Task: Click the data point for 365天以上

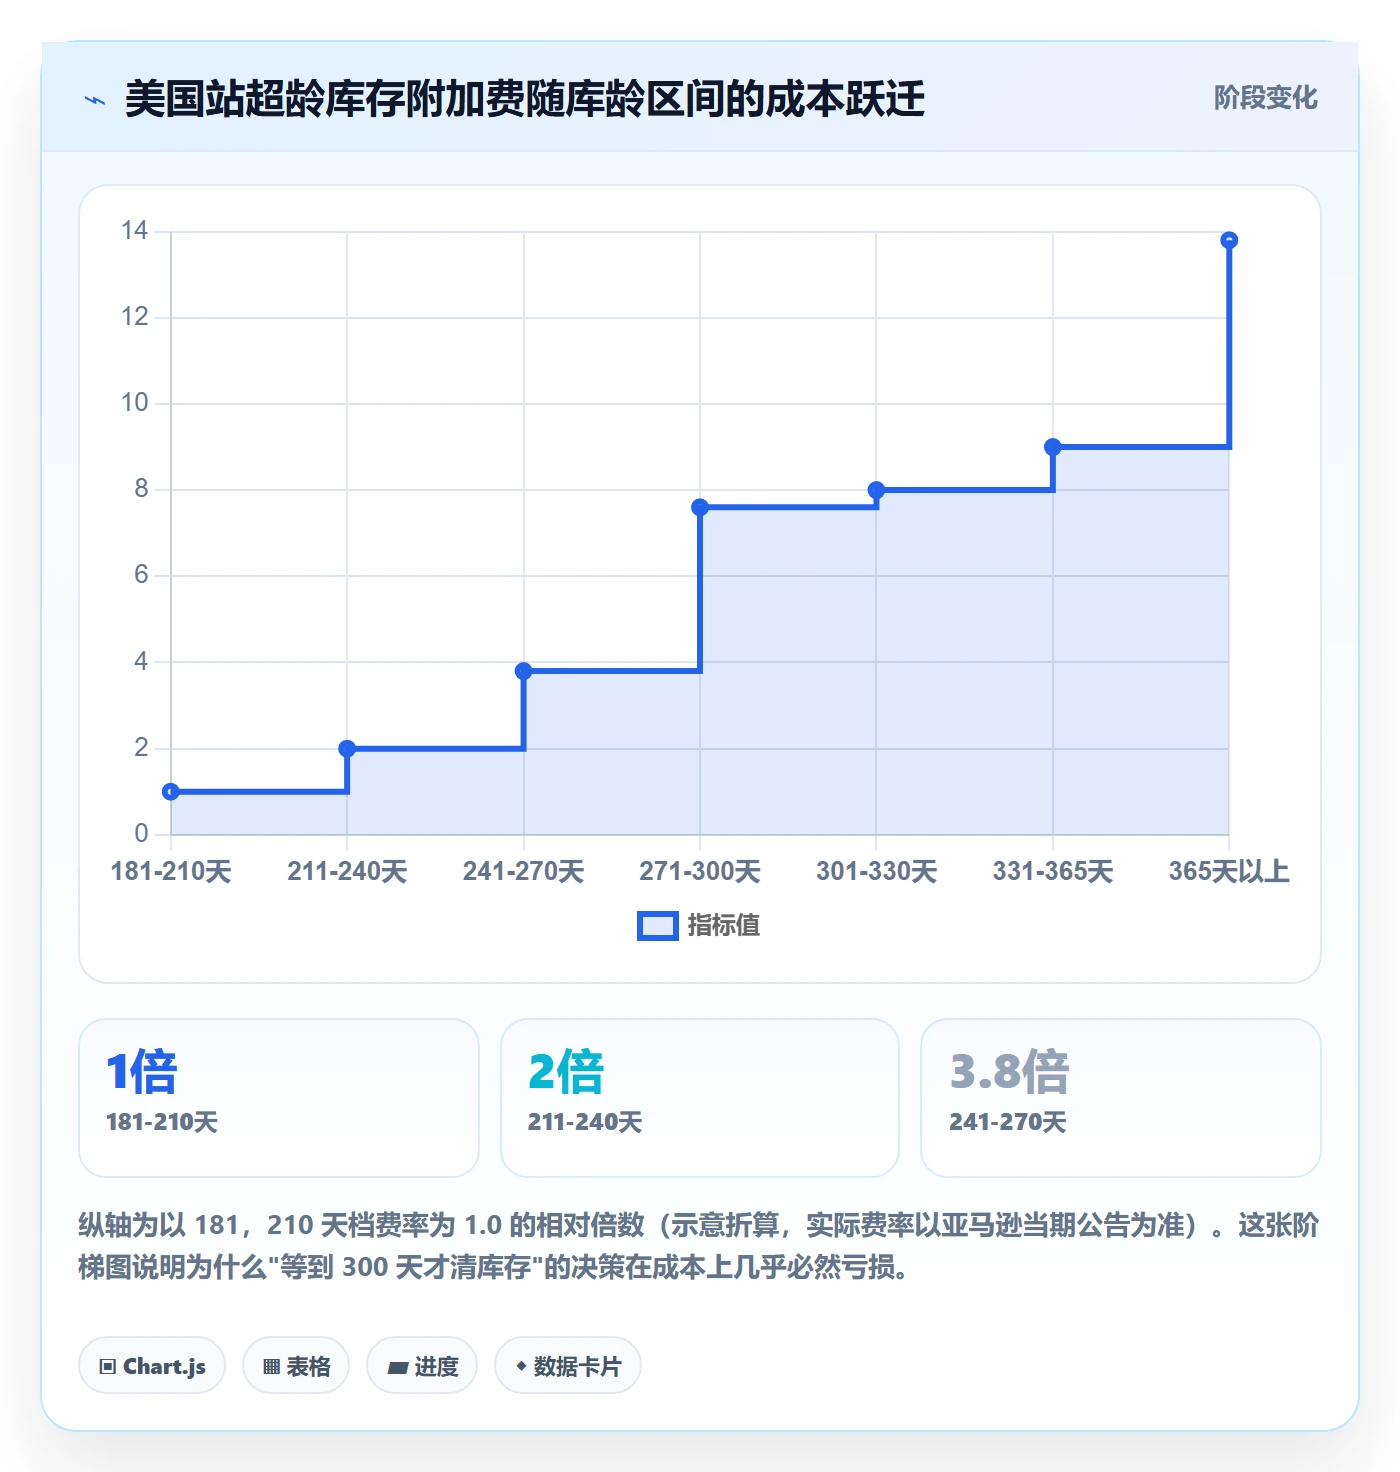Action: 1229,240
